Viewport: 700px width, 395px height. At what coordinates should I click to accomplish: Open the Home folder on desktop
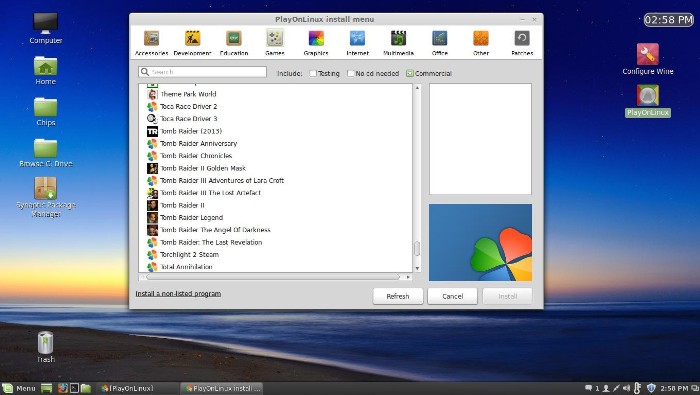(46, 71)
